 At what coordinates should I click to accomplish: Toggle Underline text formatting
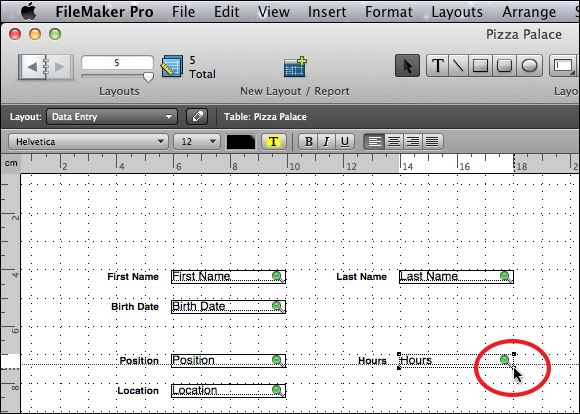pyautogui.click(x=345, y=142)
